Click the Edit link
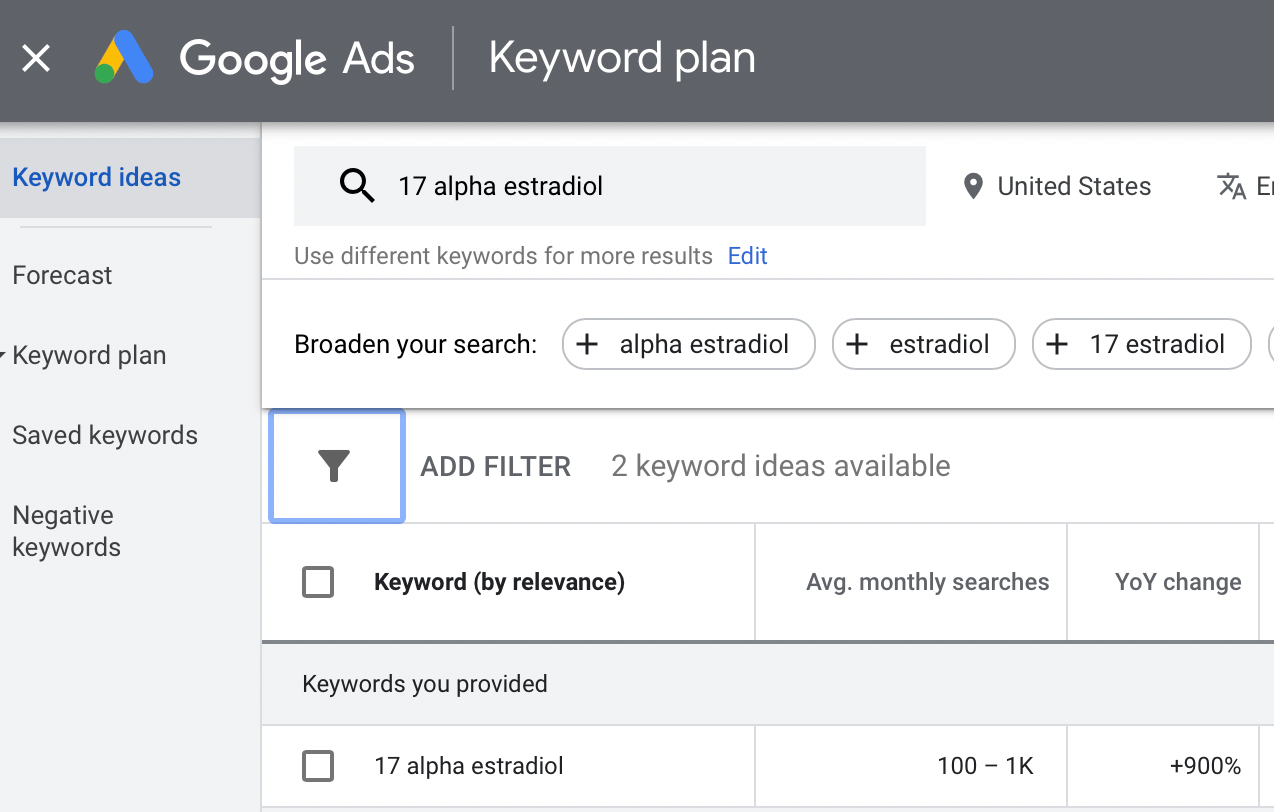Viewport: 1274px width, 812px height. pos(747,256)
